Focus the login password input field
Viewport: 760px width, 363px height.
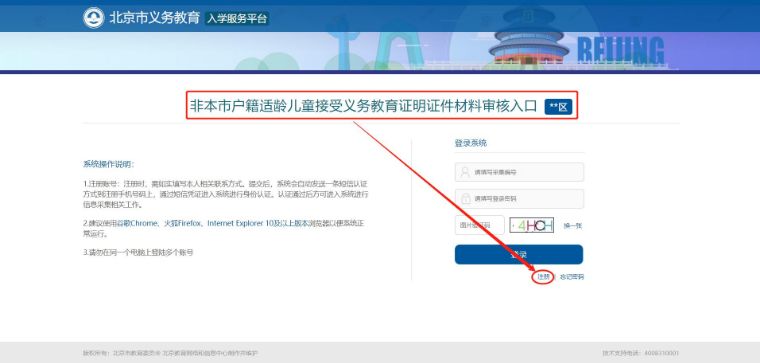click(x=519, y=199)
